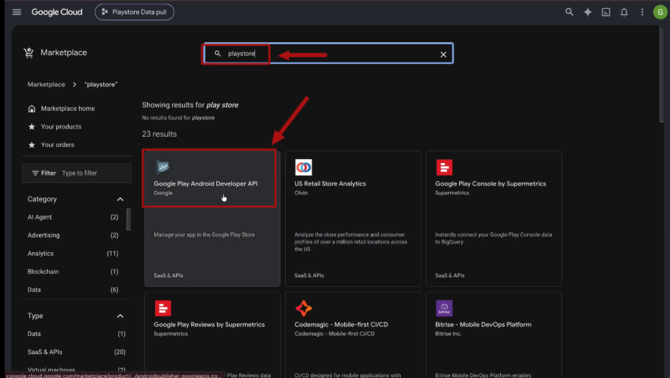Click the star icon beside Your products
The width and height of the screenshot is (670, 378).
tap(32, 126)
